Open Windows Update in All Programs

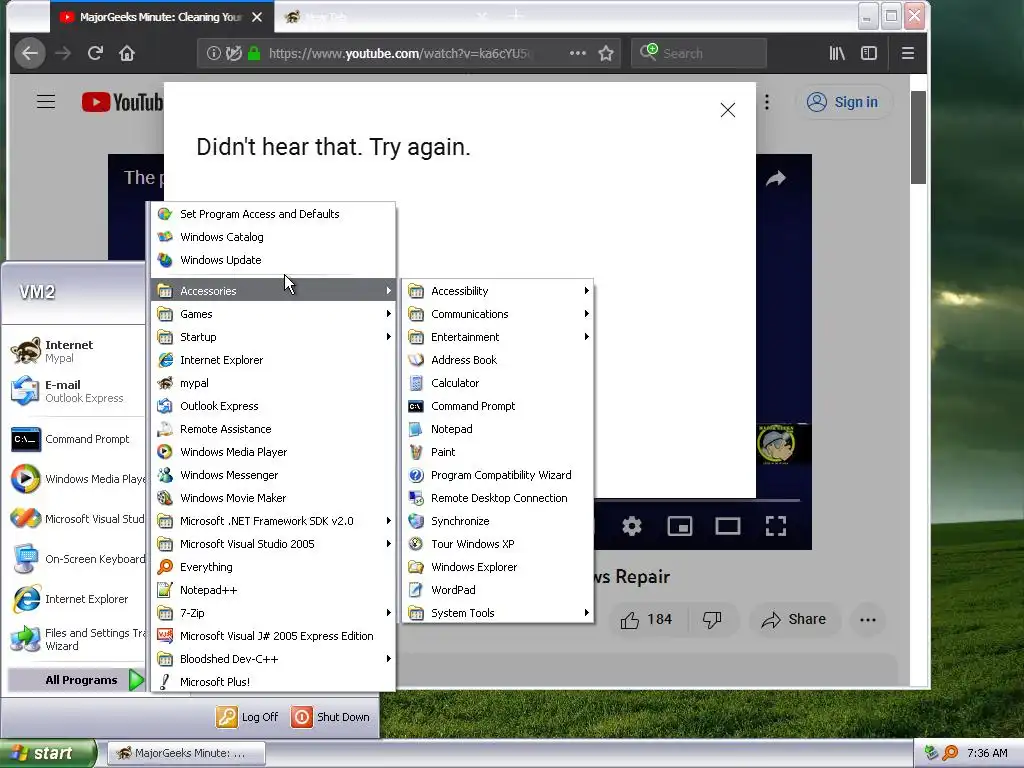(273, 260)
